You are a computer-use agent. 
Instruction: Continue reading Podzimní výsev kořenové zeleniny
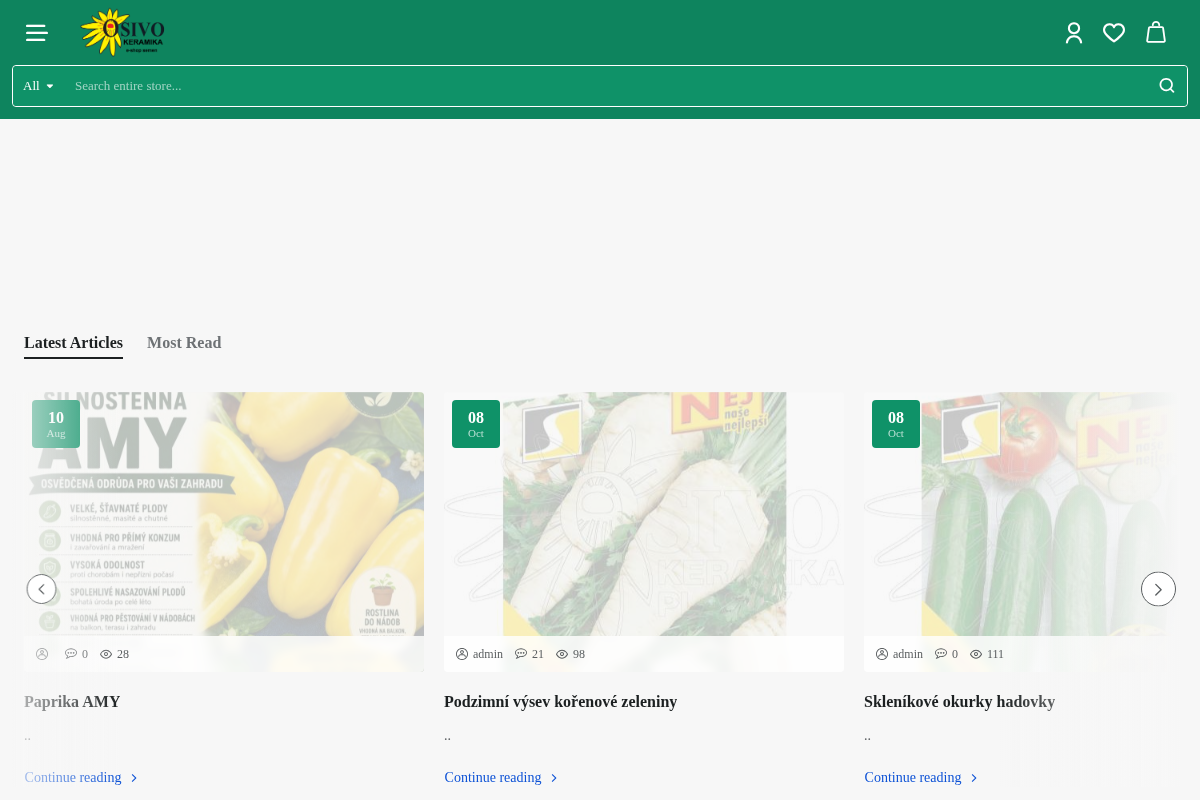pos(501,778)
